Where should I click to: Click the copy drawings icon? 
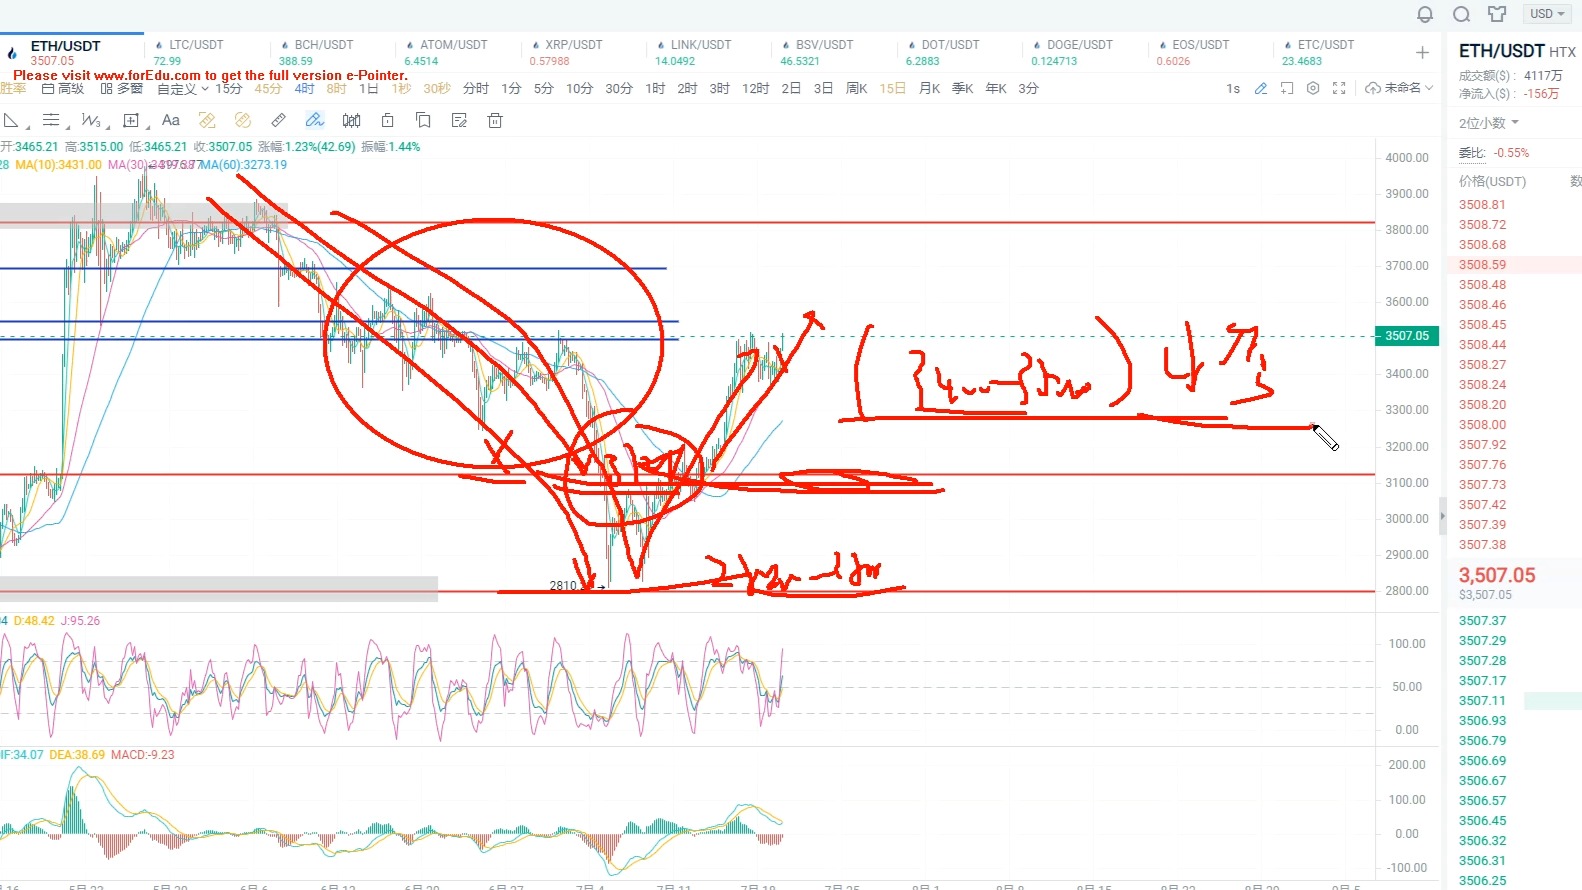point(423,121)
